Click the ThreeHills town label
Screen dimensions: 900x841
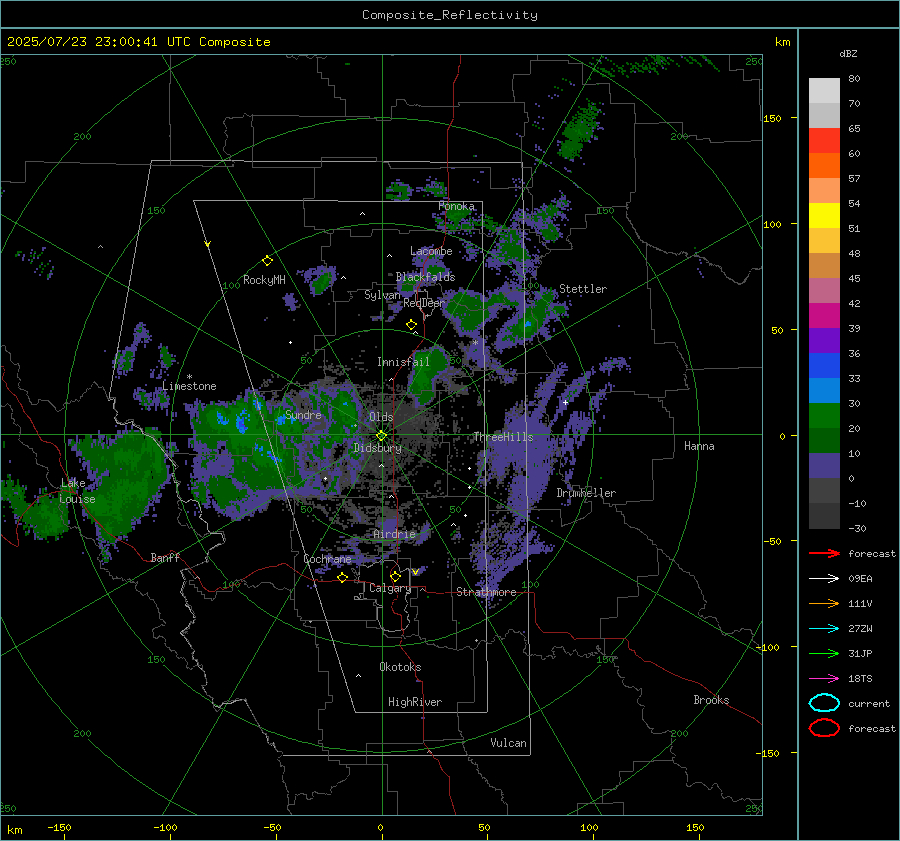click(503, 437)
